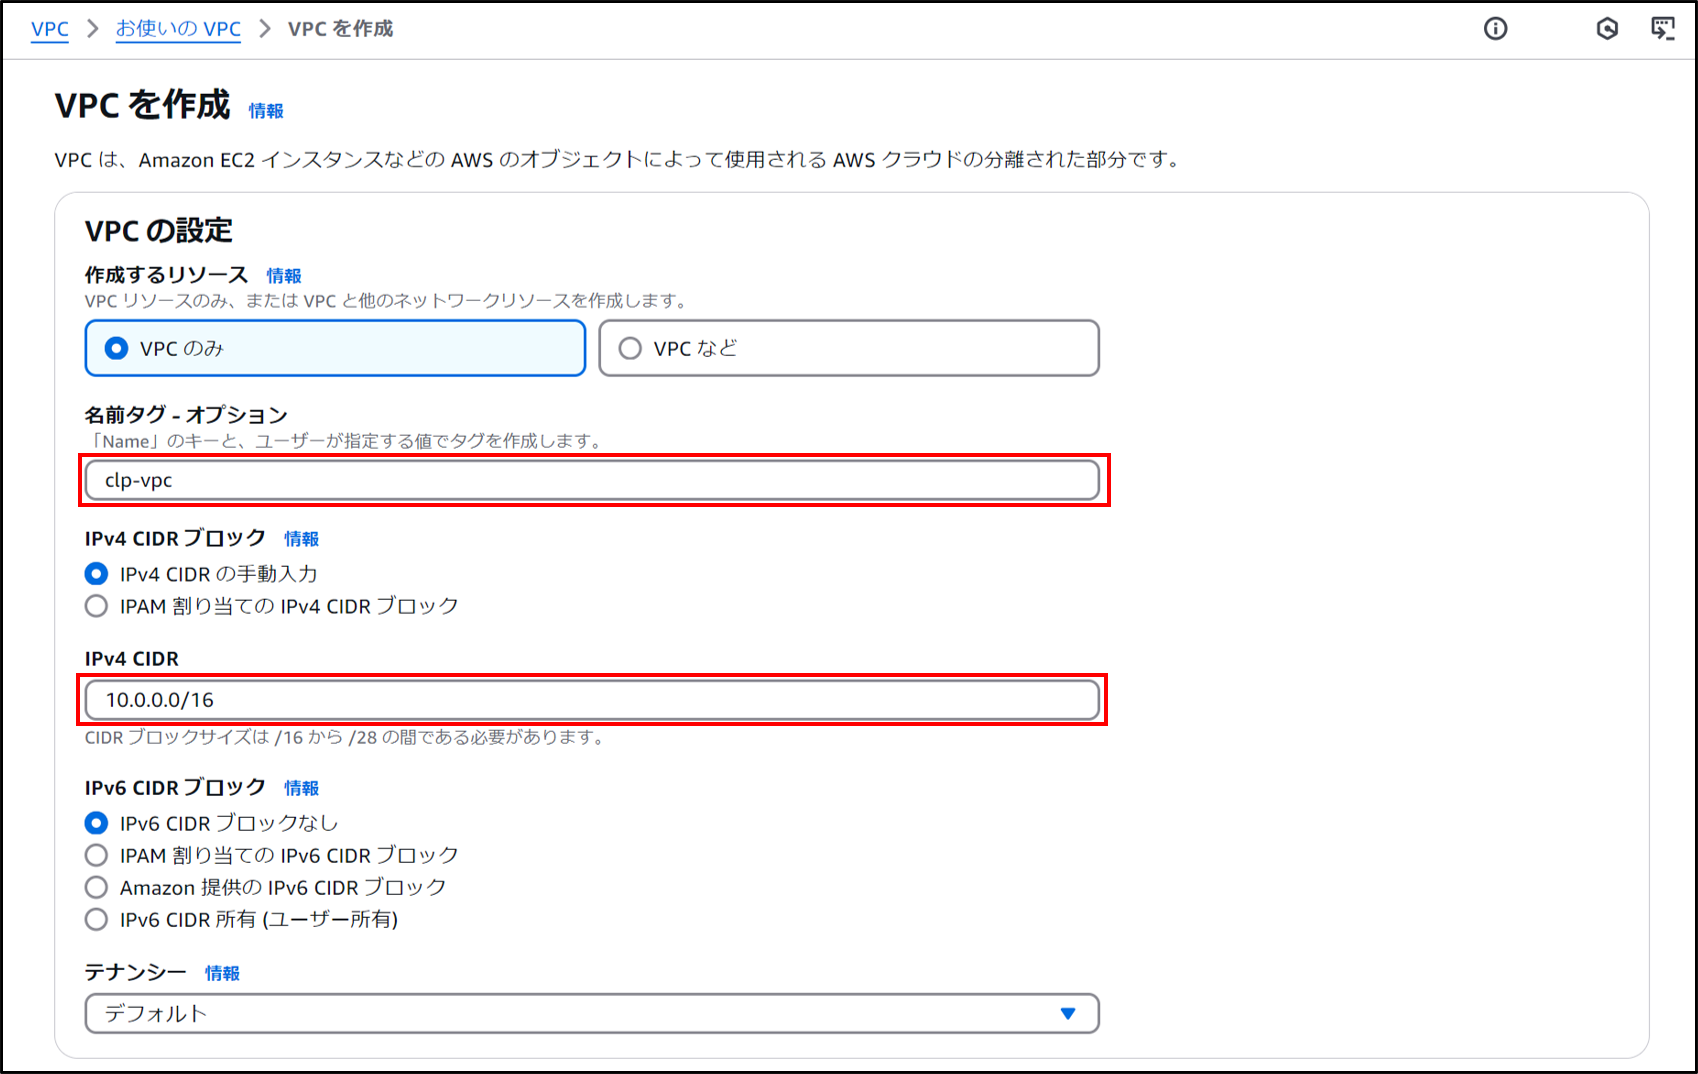Select the 'VPC のみ' radio option
Screen dimensions: 1698x1074
click(x=117, y=348)
